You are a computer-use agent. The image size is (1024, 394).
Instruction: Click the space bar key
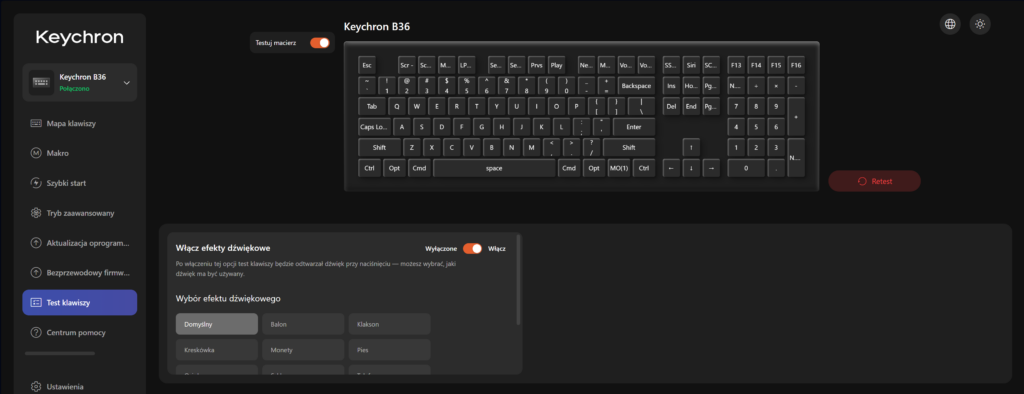point(494,168)
